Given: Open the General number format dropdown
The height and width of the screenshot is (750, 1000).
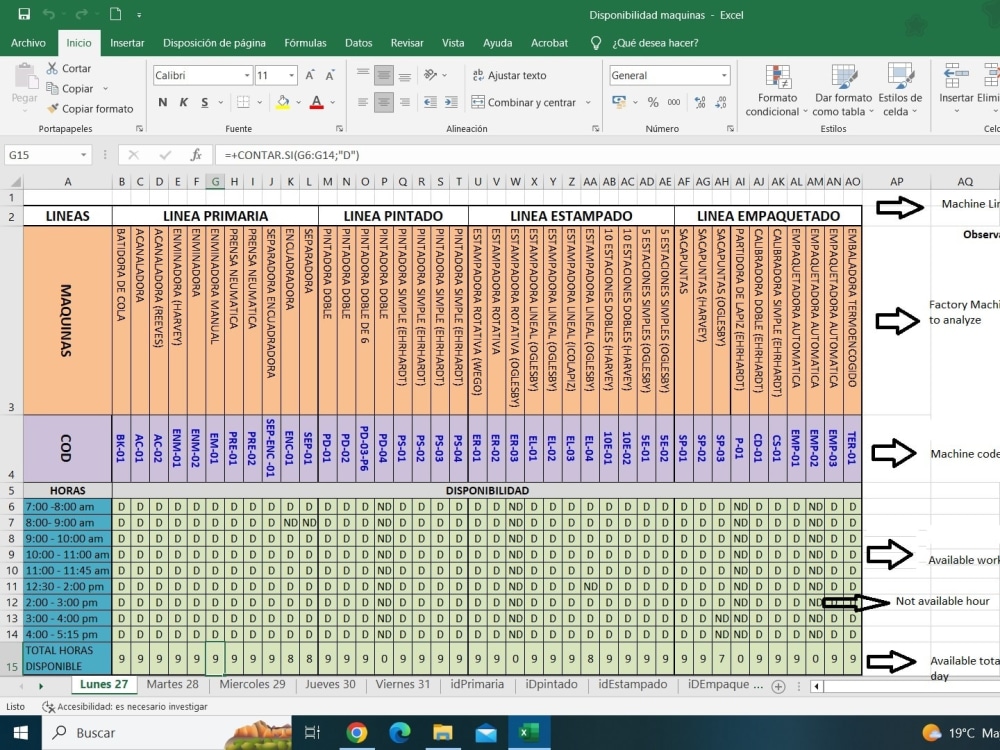Looking at the screenshot, I should tap(724, 75).
